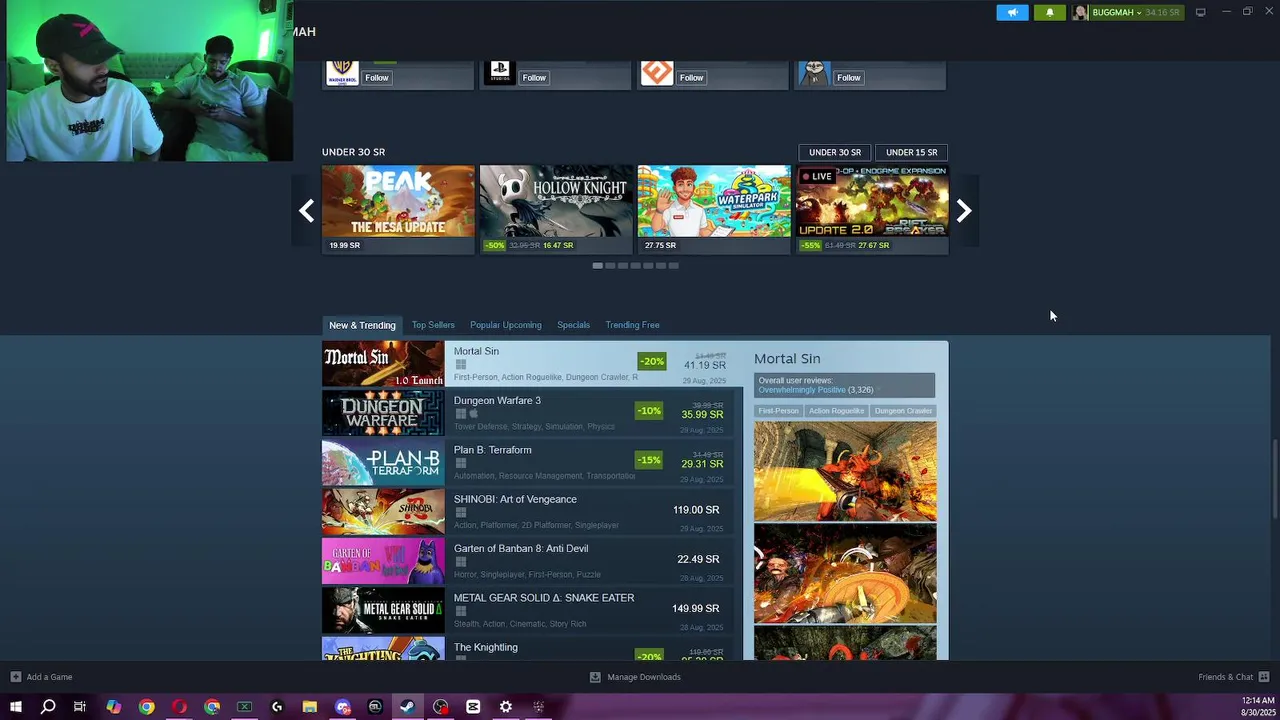Open the green notifications bell
This screenshot has width=1280, height=720.
pos(1049,12)
